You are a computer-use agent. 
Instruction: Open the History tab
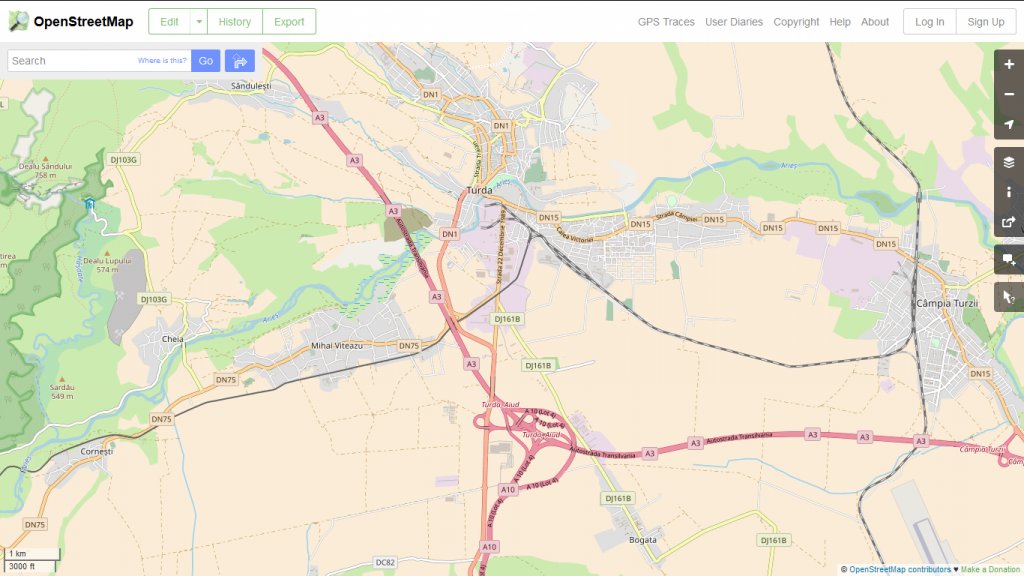[x=234, y=22]
